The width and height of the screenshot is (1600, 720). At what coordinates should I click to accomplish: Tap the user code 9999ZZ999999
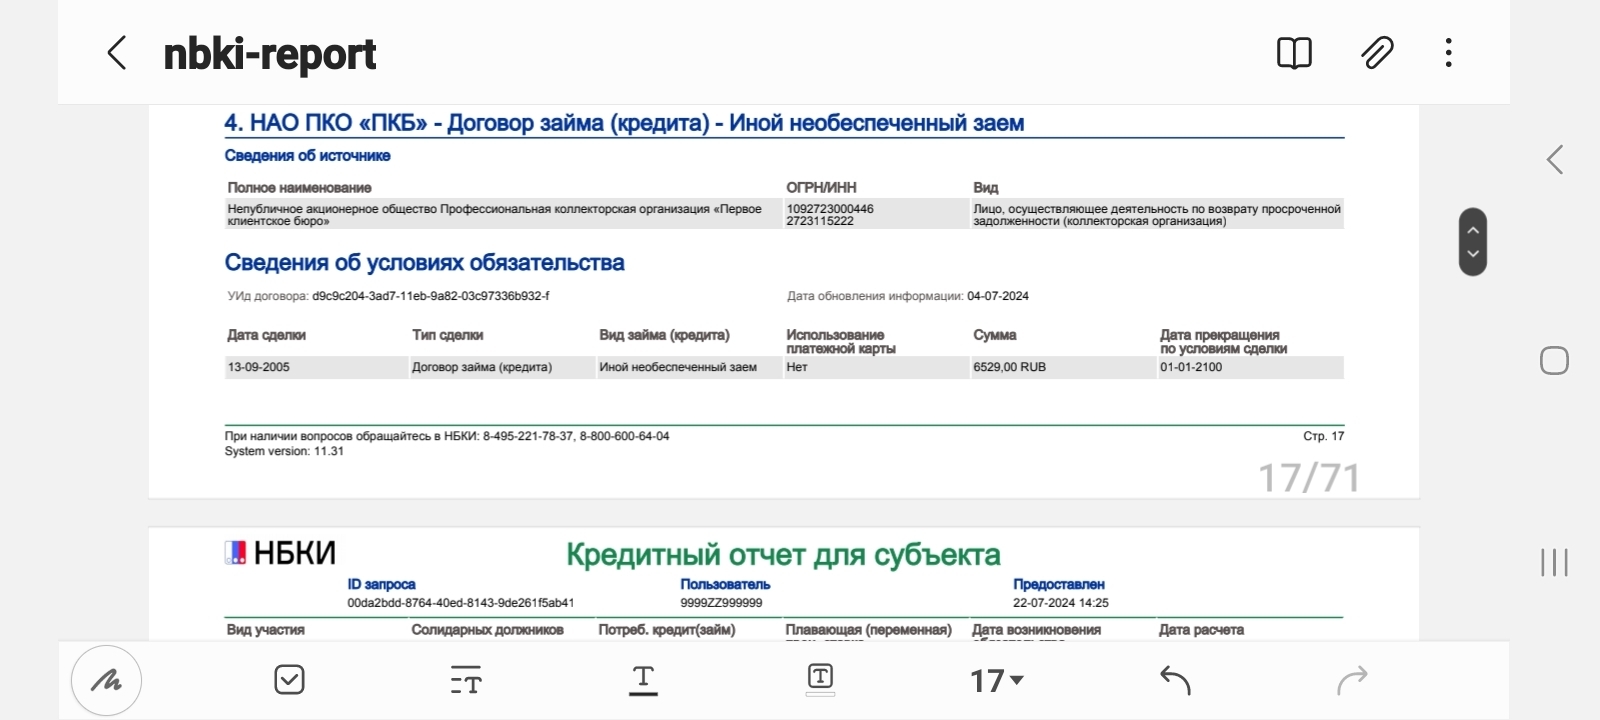[721, 603]
